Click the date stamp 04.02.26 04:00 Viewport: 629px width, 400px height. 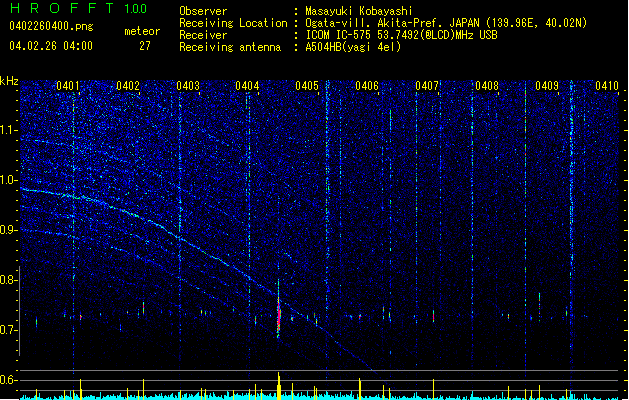pos(51,46)
